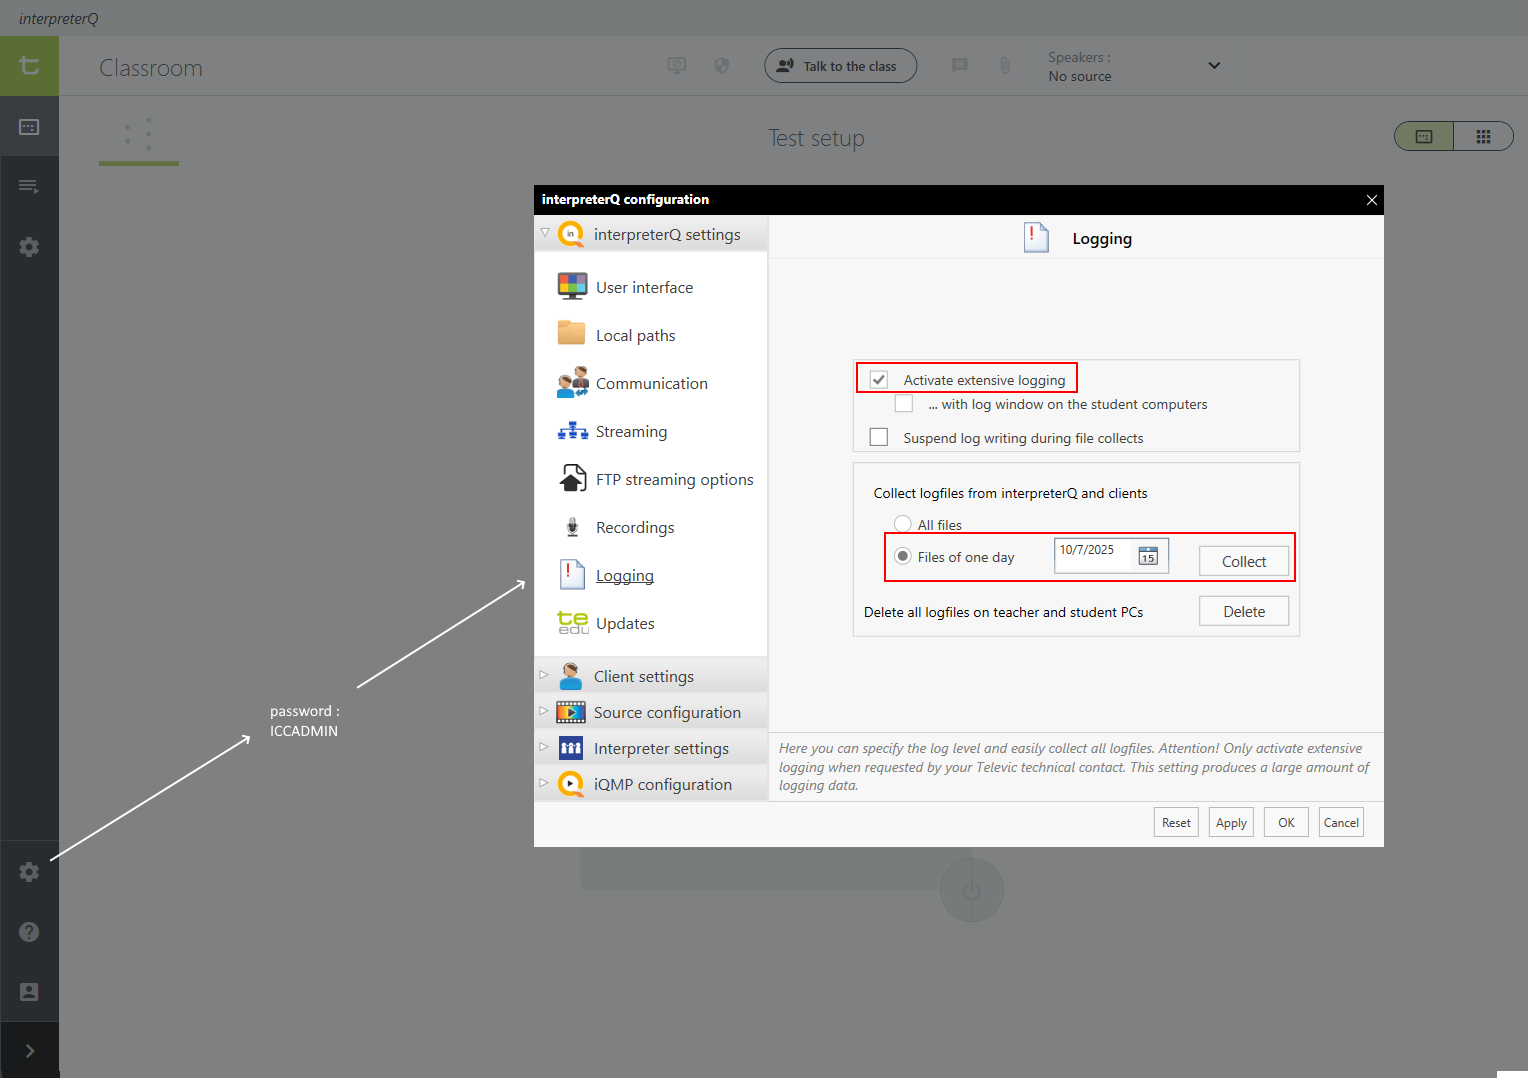Click the shield icon in top bar
Image resolution: width=1528 pixels, height=1078 pixels.
[722, 66]
